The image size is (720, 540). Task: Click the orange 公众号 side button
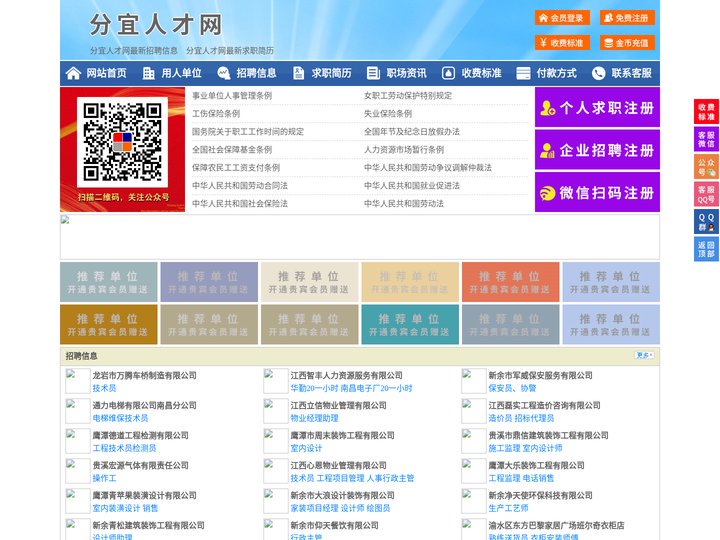pos(706,167)
